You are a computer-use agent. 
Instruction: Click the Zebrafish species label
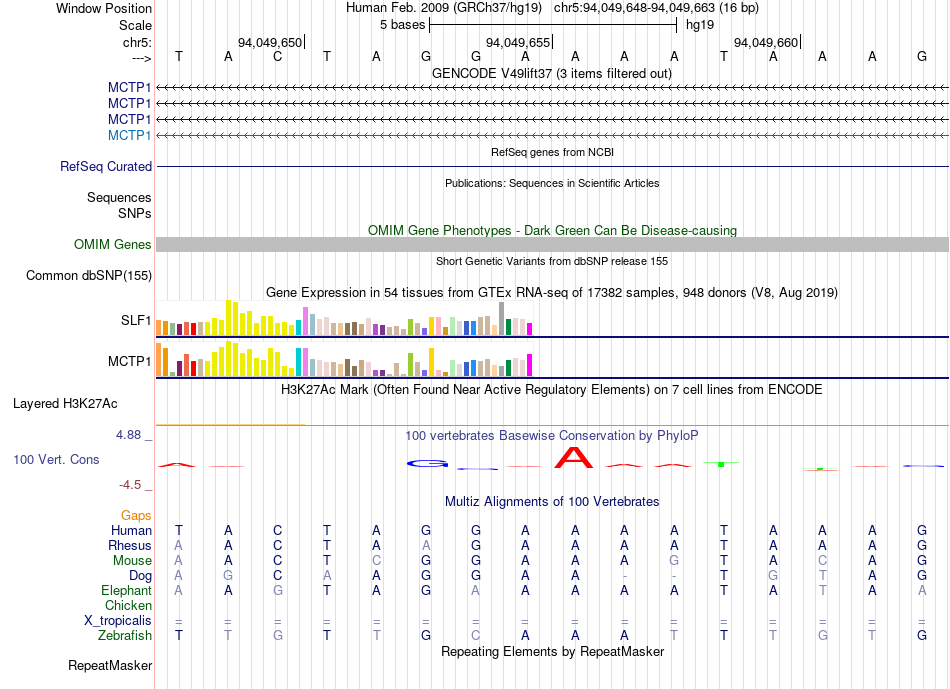pyautogui.click(x=125, y=636)
